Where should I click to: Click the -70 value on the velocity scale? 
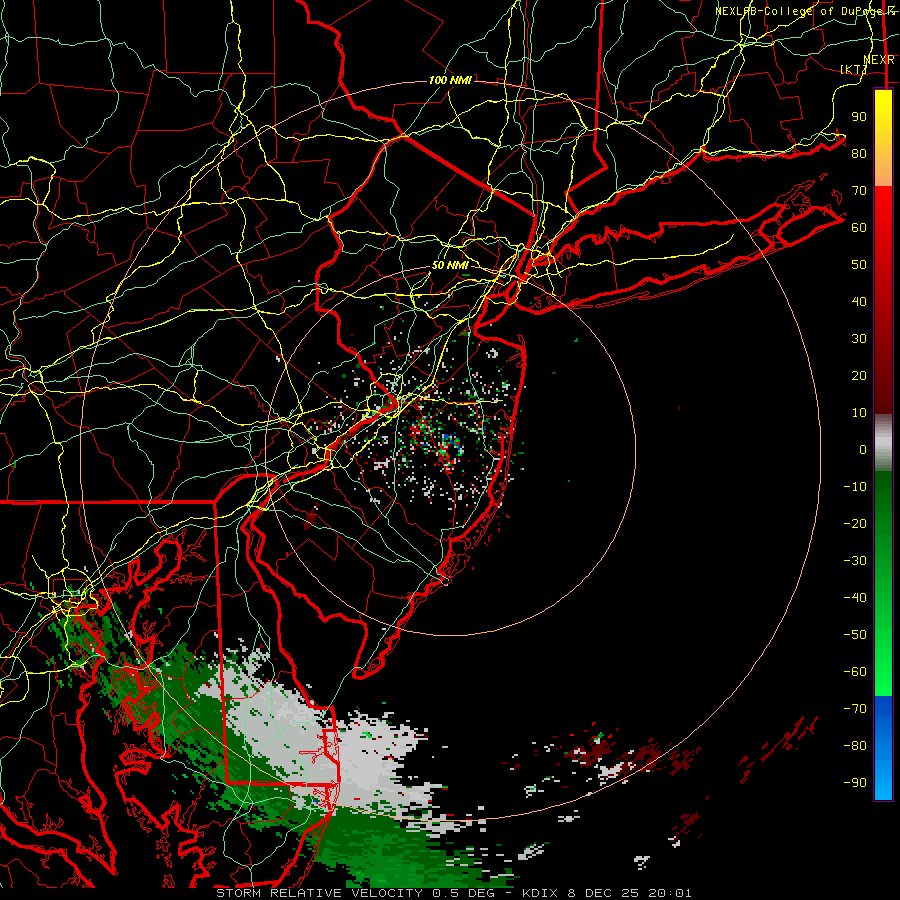[x=855, y=709]
